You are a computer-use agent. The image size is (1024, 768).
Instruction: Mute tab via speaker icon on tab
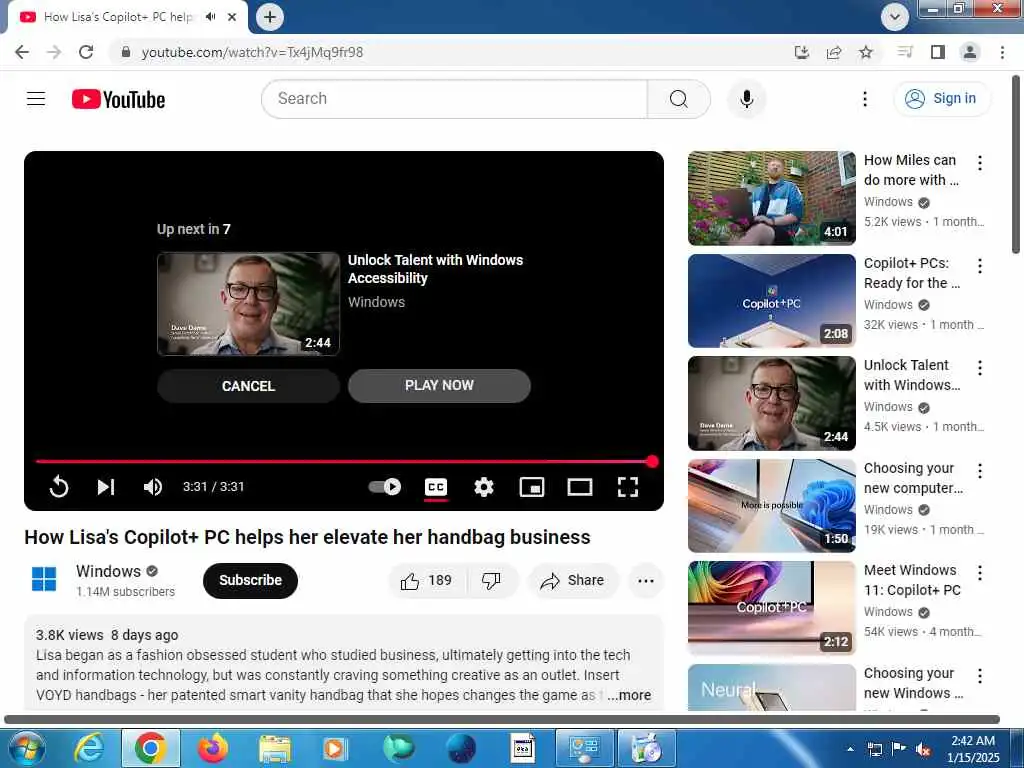coord(210,17)
